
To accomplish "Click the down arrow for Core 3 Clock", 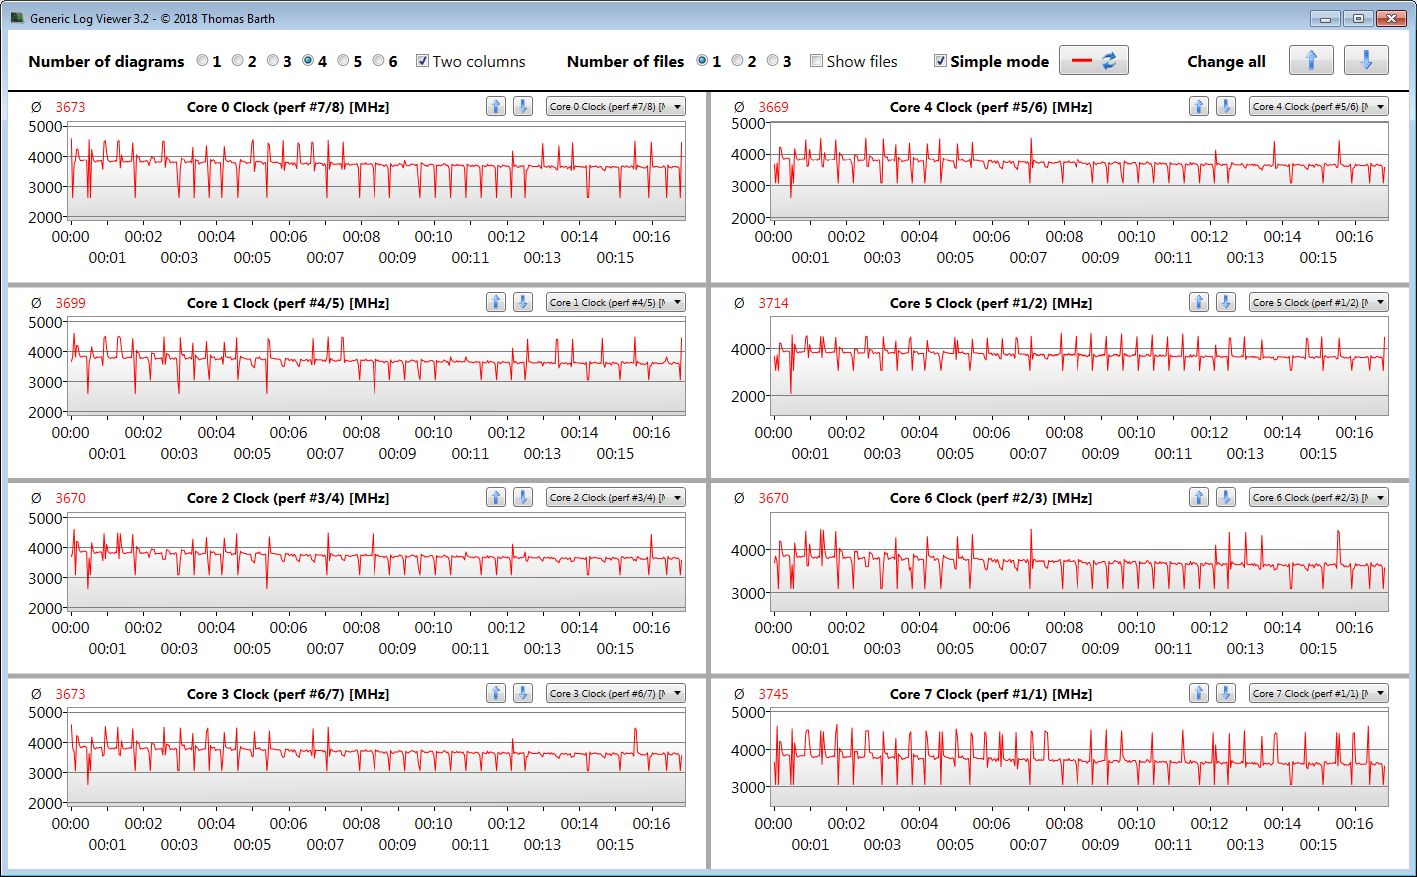I will [x=522, y=693].
